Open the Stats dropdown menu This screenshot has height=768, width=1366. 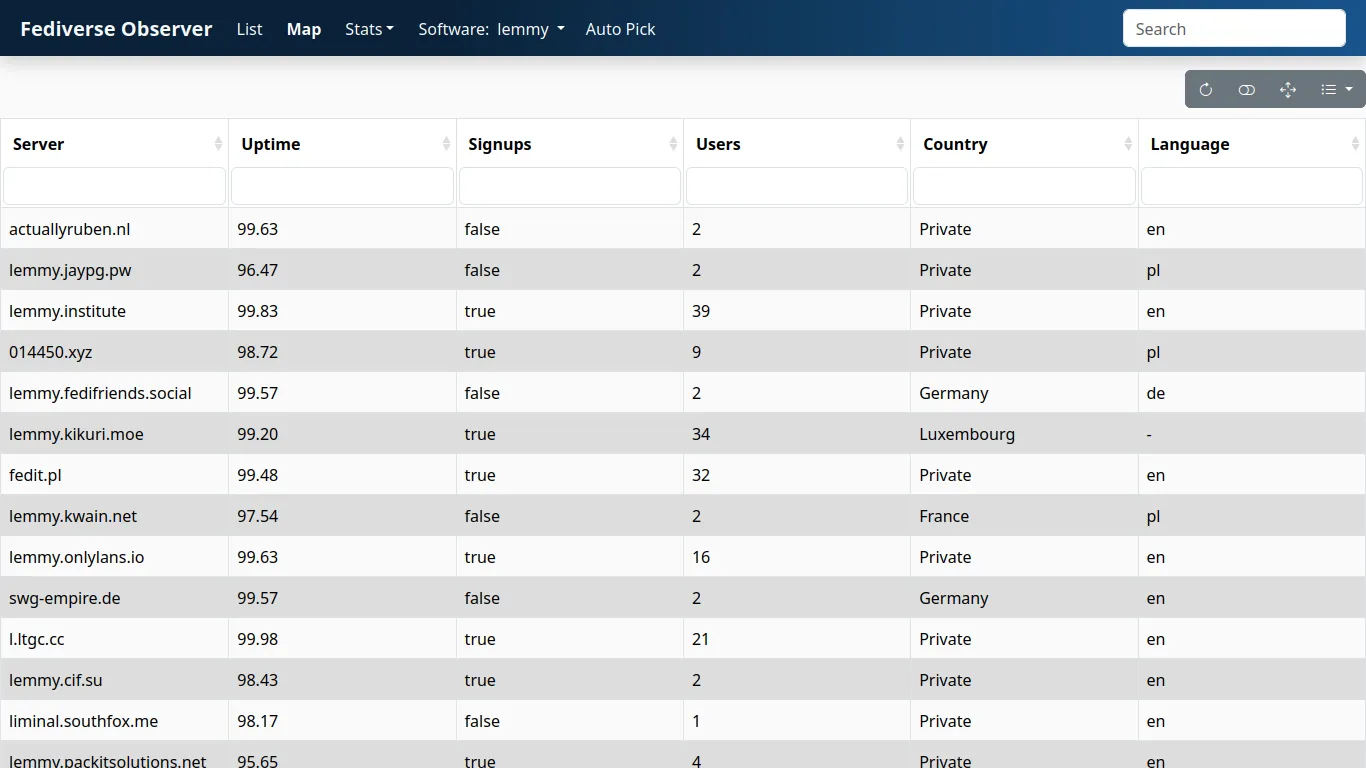(x=369, y=29)
